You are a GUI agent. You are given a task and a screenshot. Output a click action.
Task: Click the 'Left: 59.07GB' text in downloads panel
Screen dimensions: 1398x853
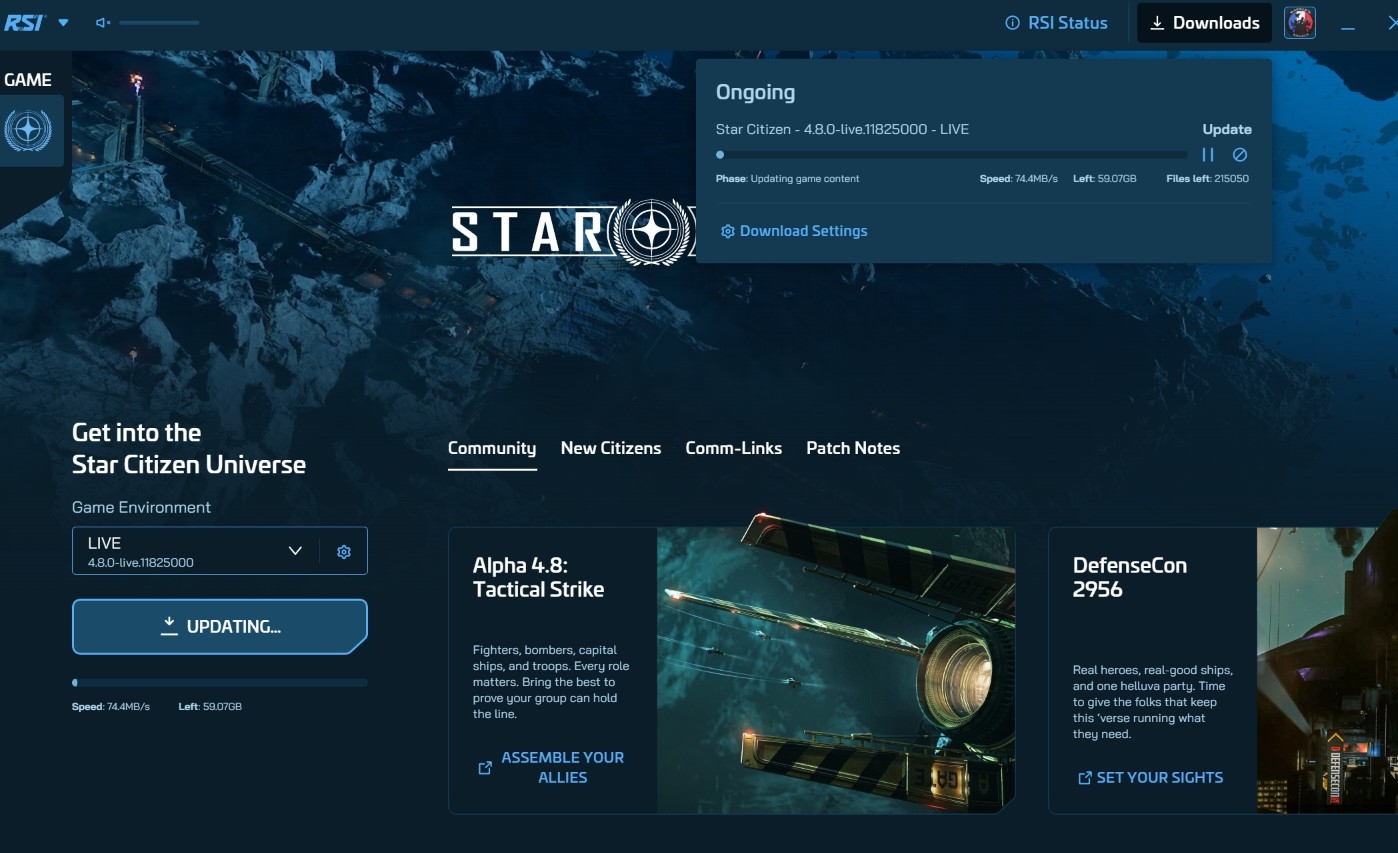1105,179
